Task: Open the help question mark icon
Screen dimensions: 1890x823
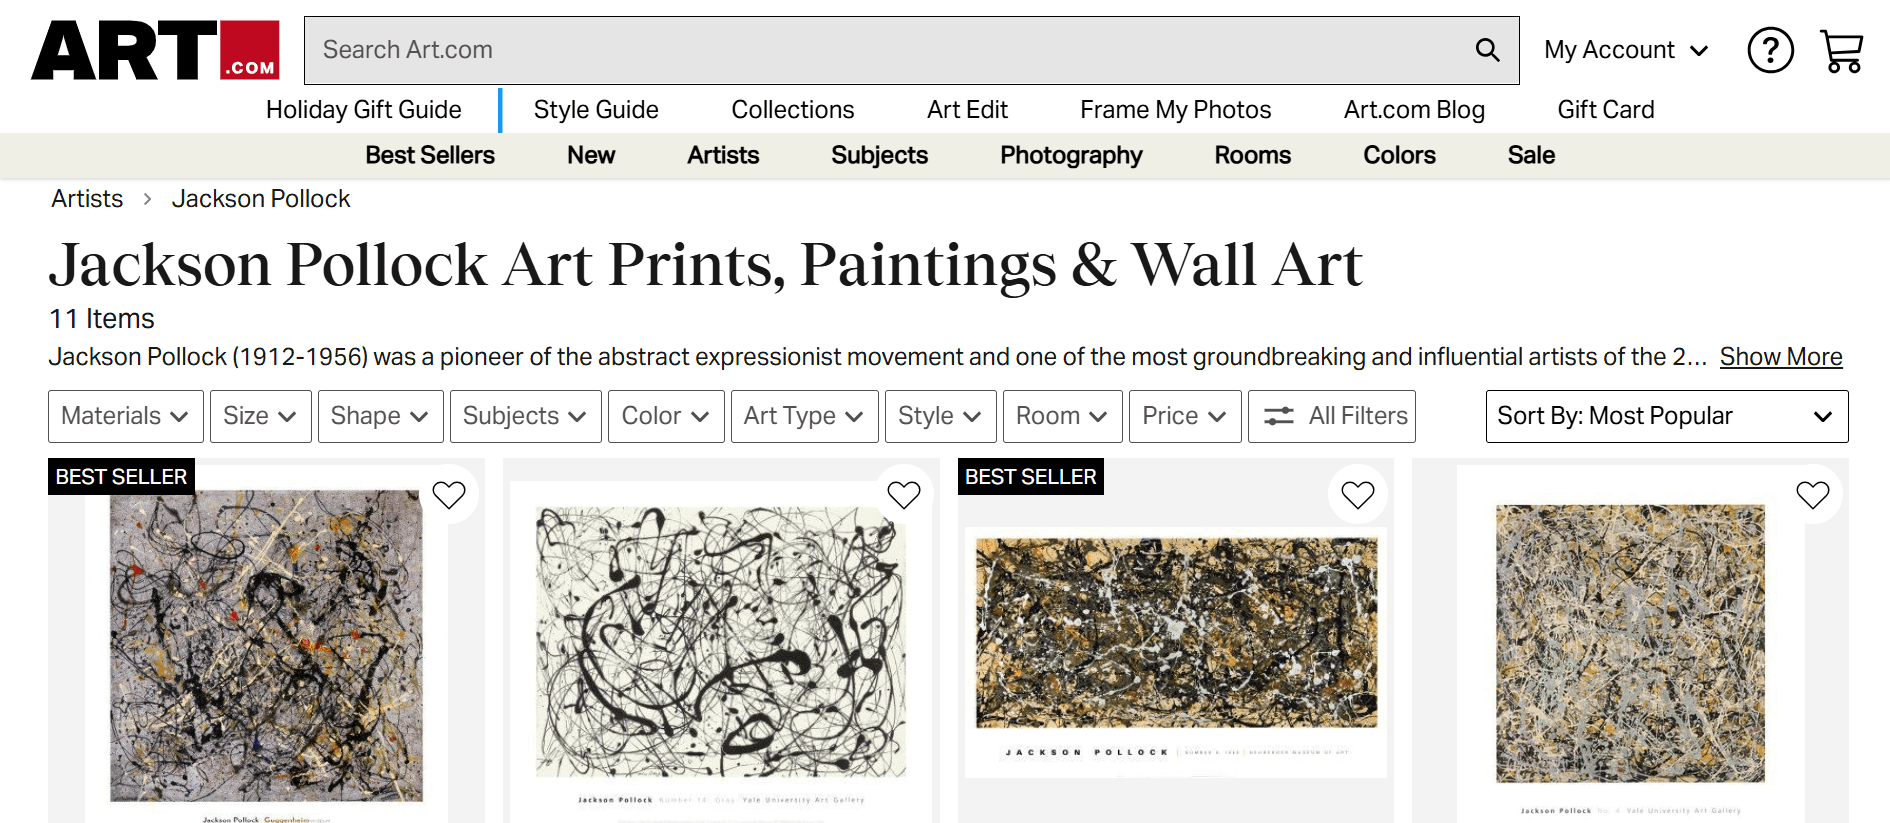Action: pyautogui.click(x=1770, y=50)
